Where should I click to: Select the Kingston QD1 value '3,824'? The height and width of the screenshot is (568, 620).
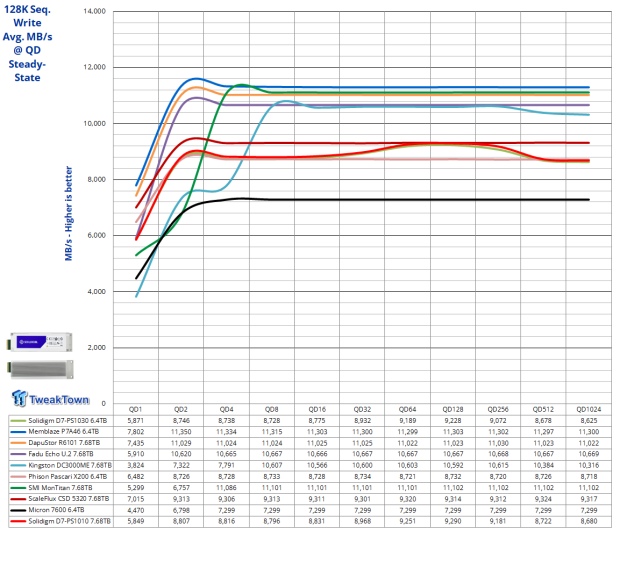click(x=136, y=465)
